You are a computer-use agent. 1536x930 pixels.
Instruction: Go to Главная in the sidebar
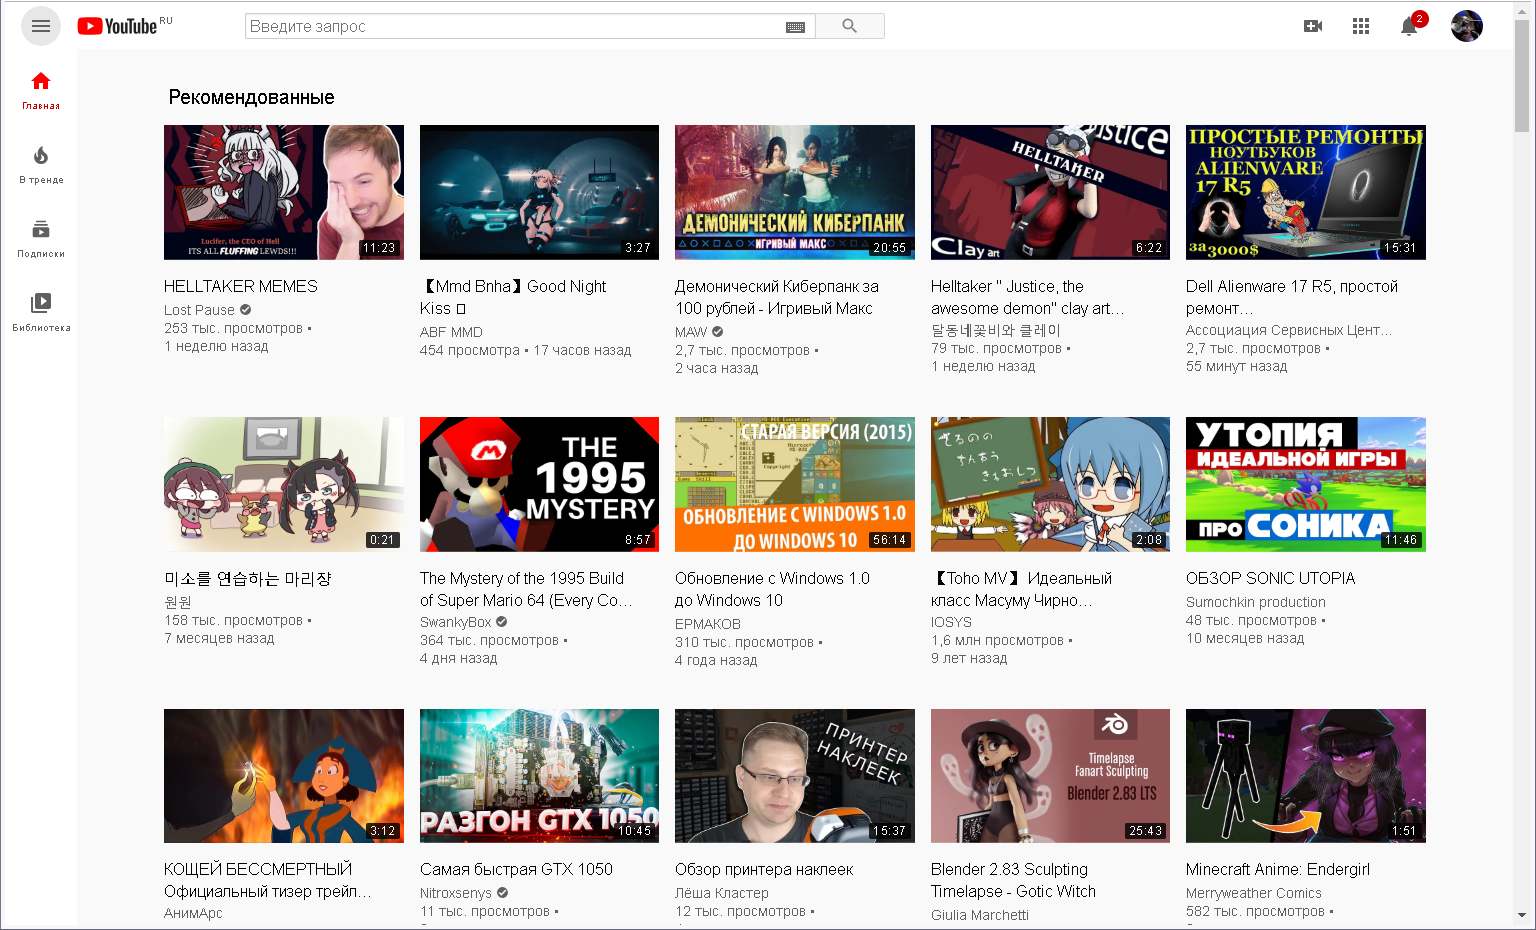tap(41, 90)
